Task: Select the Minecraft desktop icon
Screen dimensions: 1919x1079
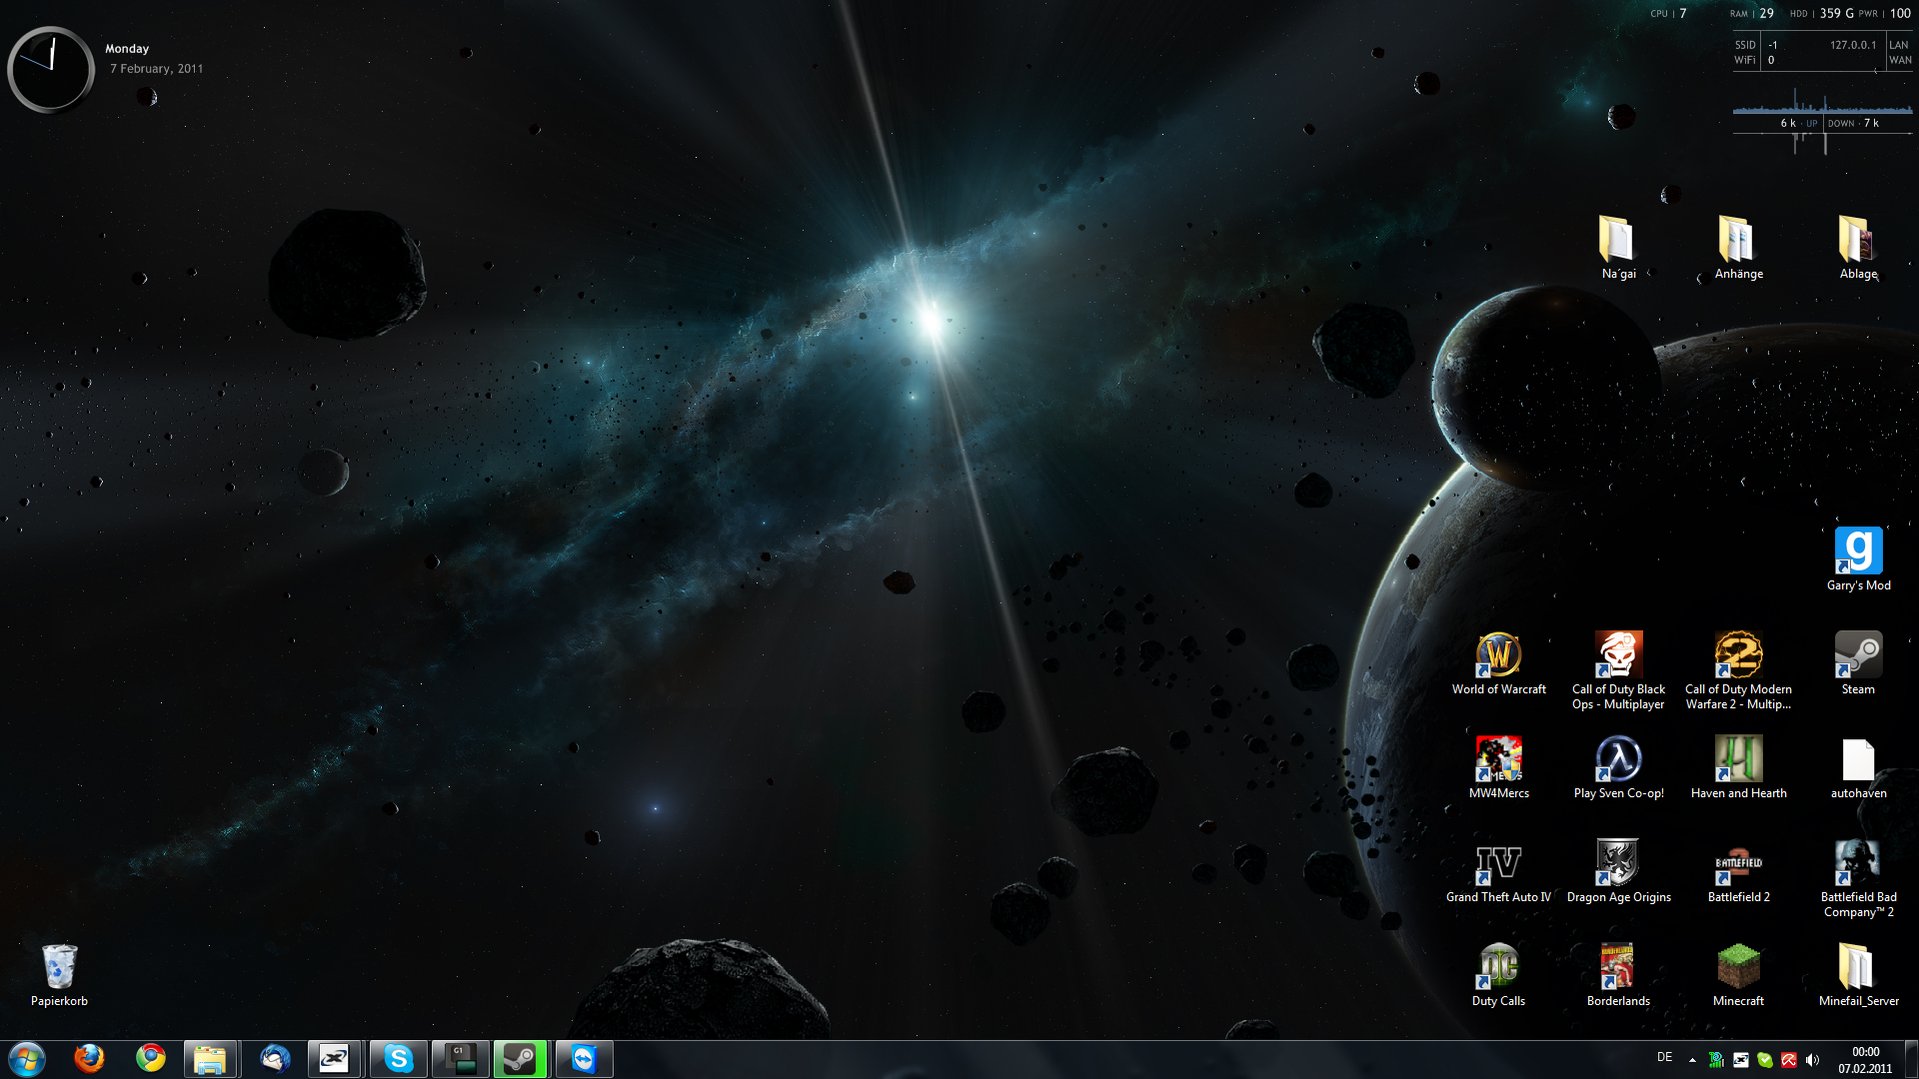Action: [x=1738, y=967]
